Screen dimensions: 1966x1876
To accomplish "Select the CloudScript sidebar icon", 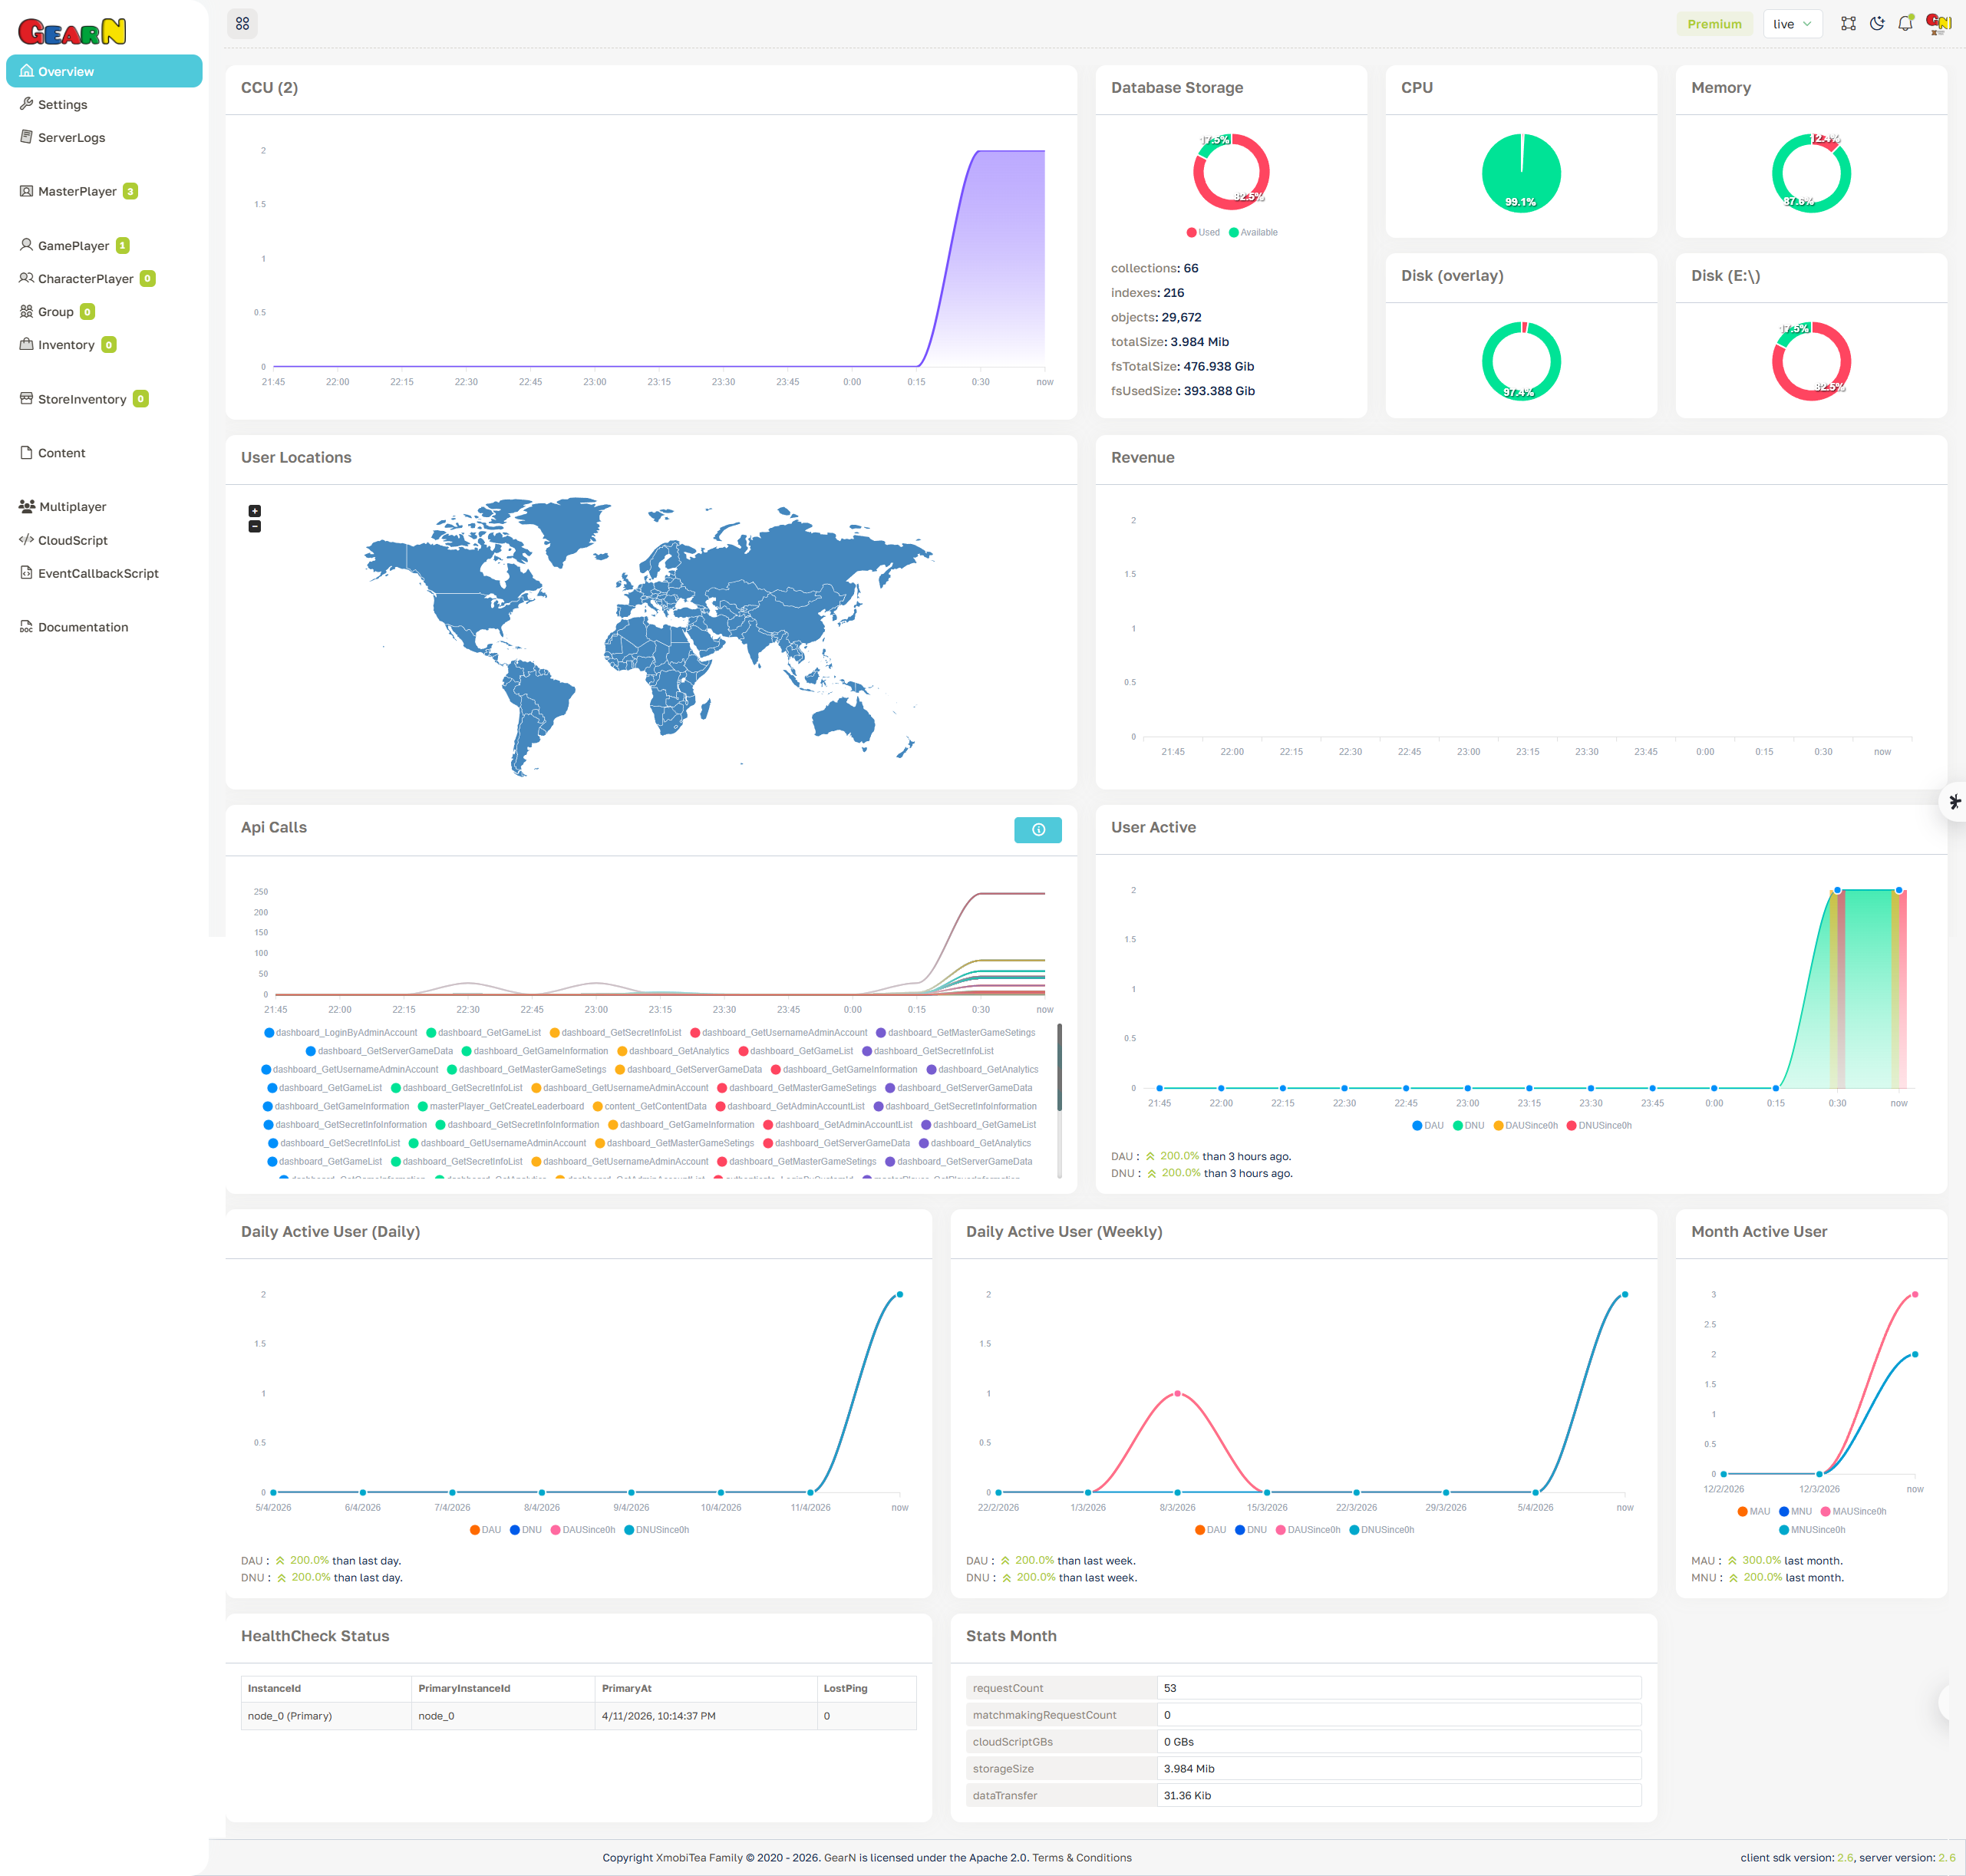I will coord(26,540).
